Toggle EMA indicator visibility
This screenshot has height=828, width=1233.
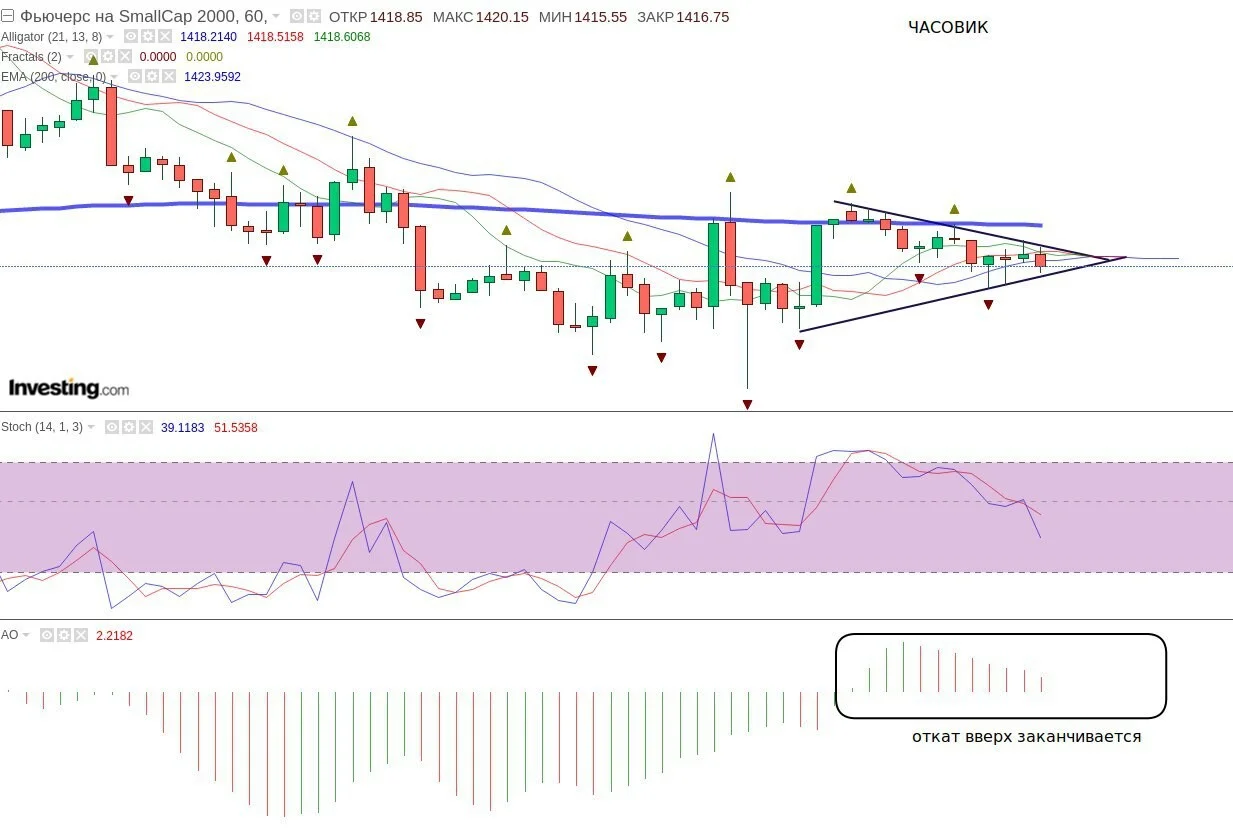pyautogui.click(x=135, y=77)
